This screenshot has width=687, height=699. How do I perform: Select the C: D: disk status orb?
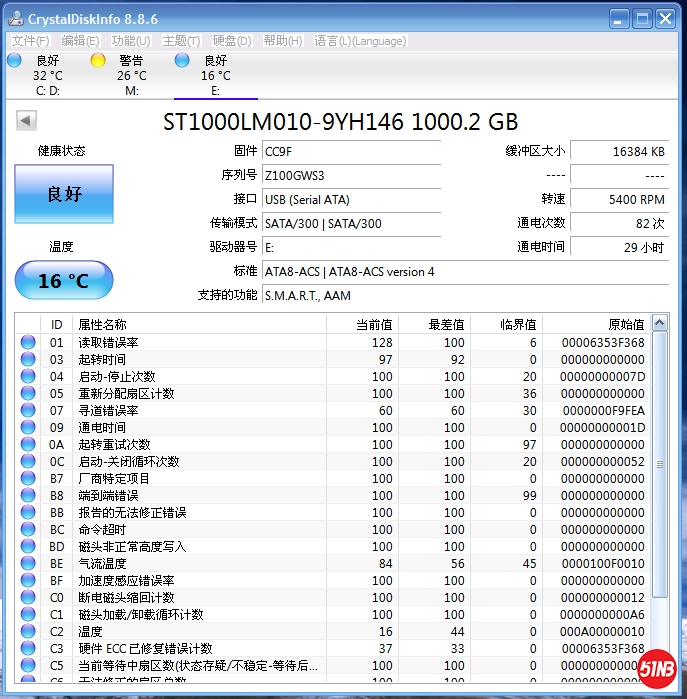[14, 61]
